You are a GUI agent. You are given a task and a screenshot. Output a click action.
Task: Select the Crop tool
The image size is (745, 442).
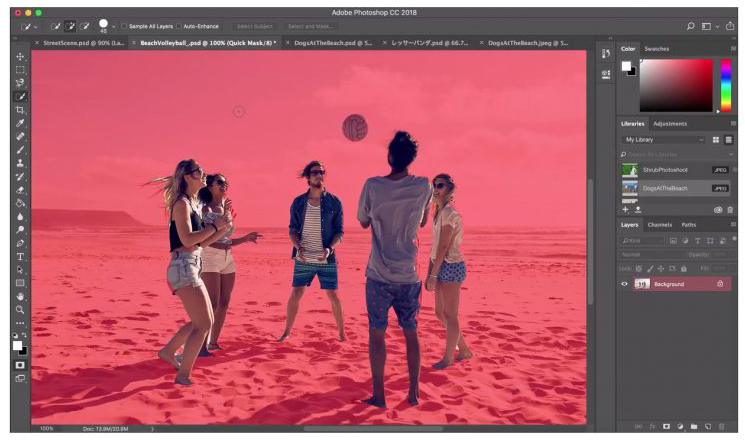[x=20, y=109]
